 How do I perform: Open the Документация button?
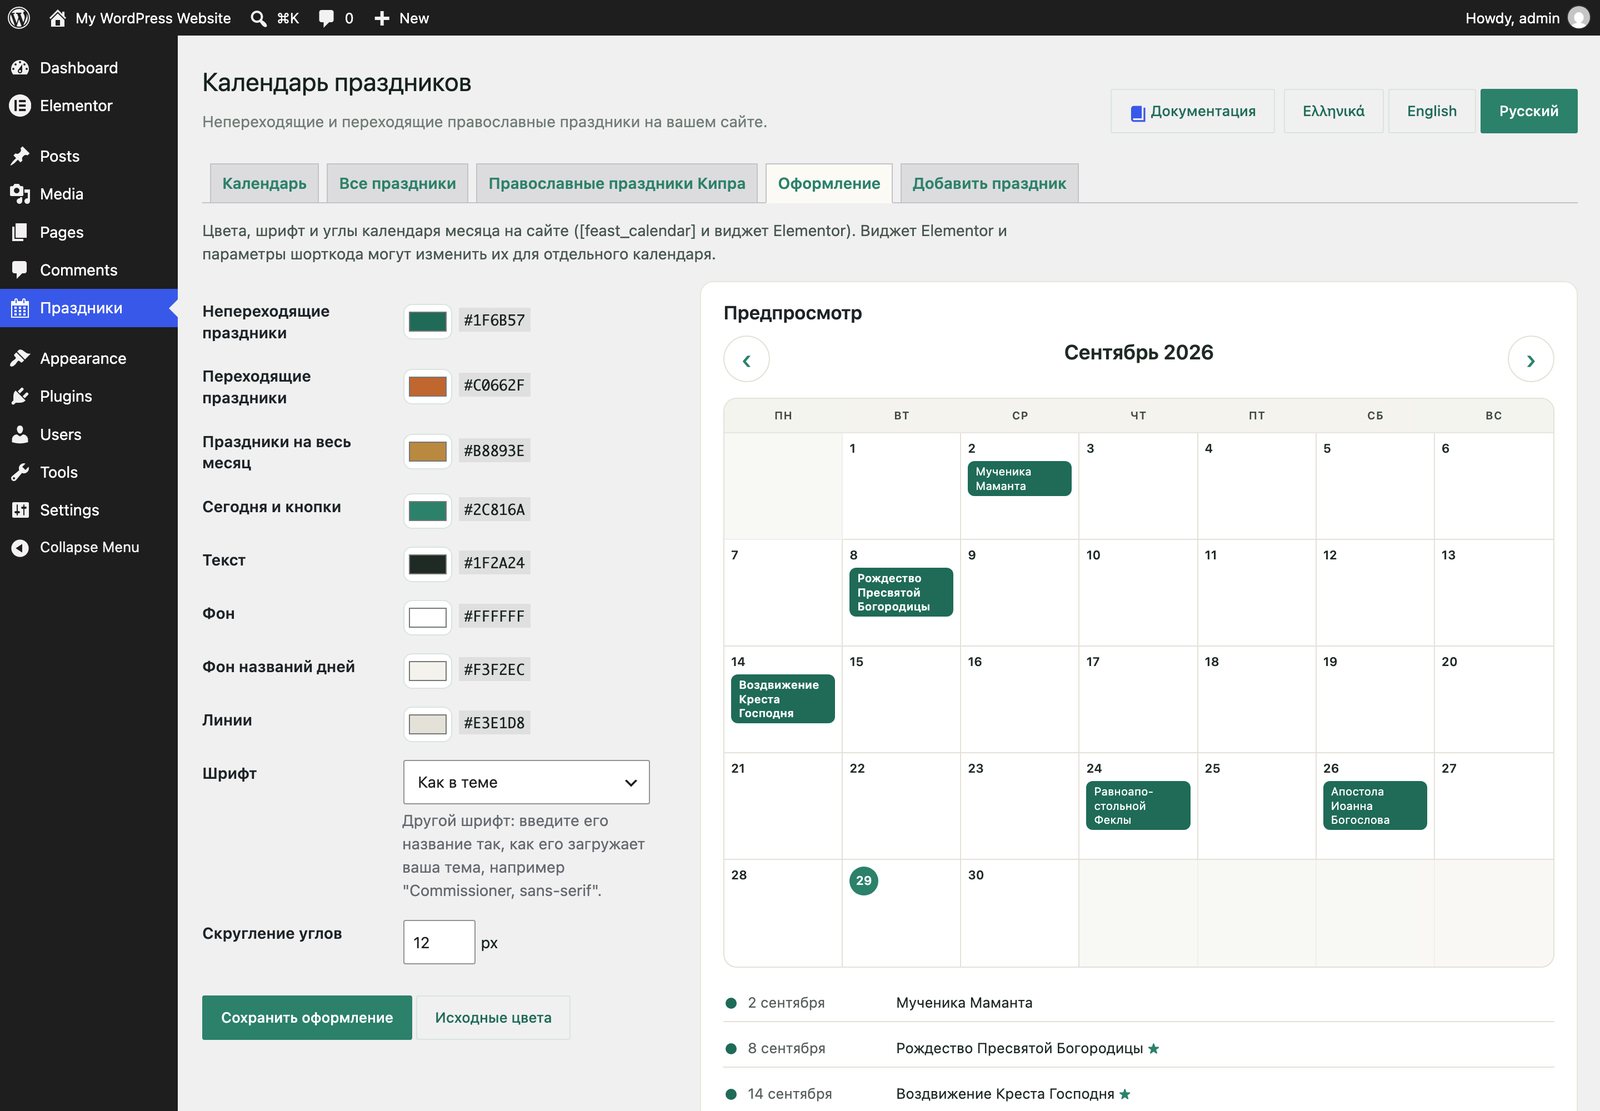click(1192, 111)
